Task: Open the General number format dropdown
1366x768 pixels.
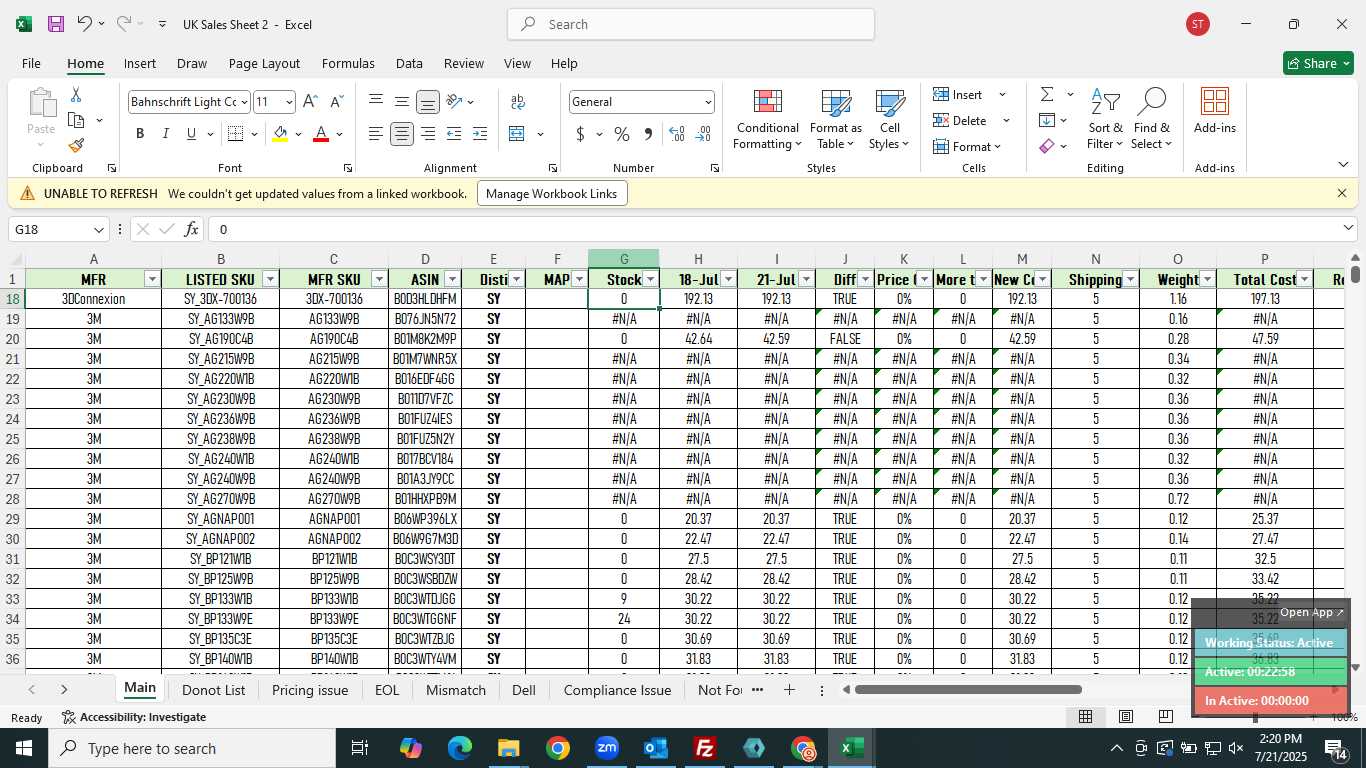Action: click(x=708, y=102)
